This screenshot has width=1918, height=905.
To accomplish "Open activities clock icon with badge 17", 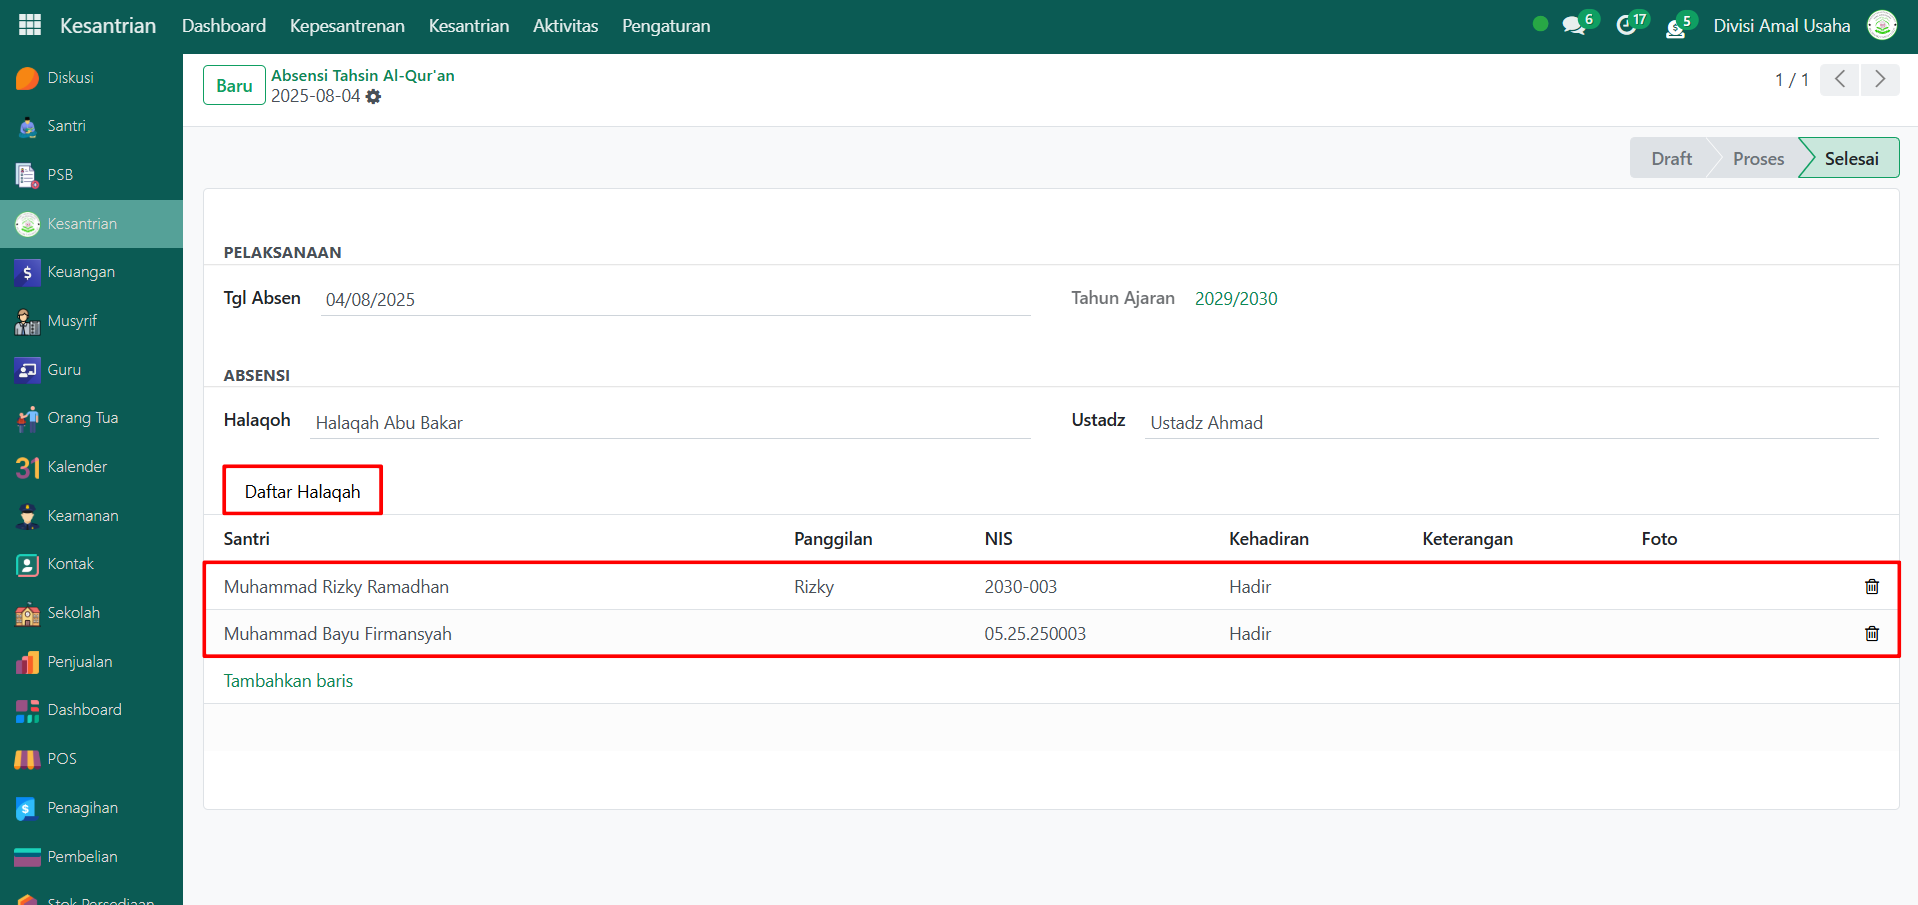I will coord(1627,26).
